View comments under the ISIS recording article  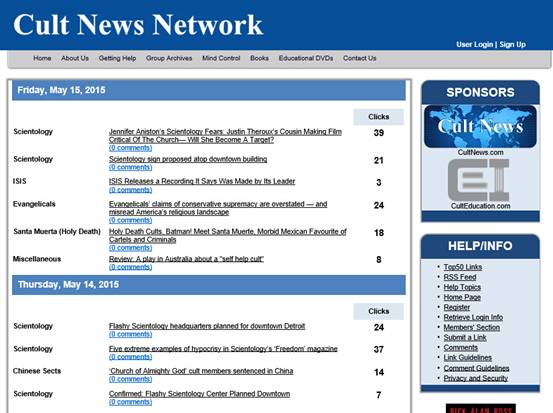pos(130,190)
